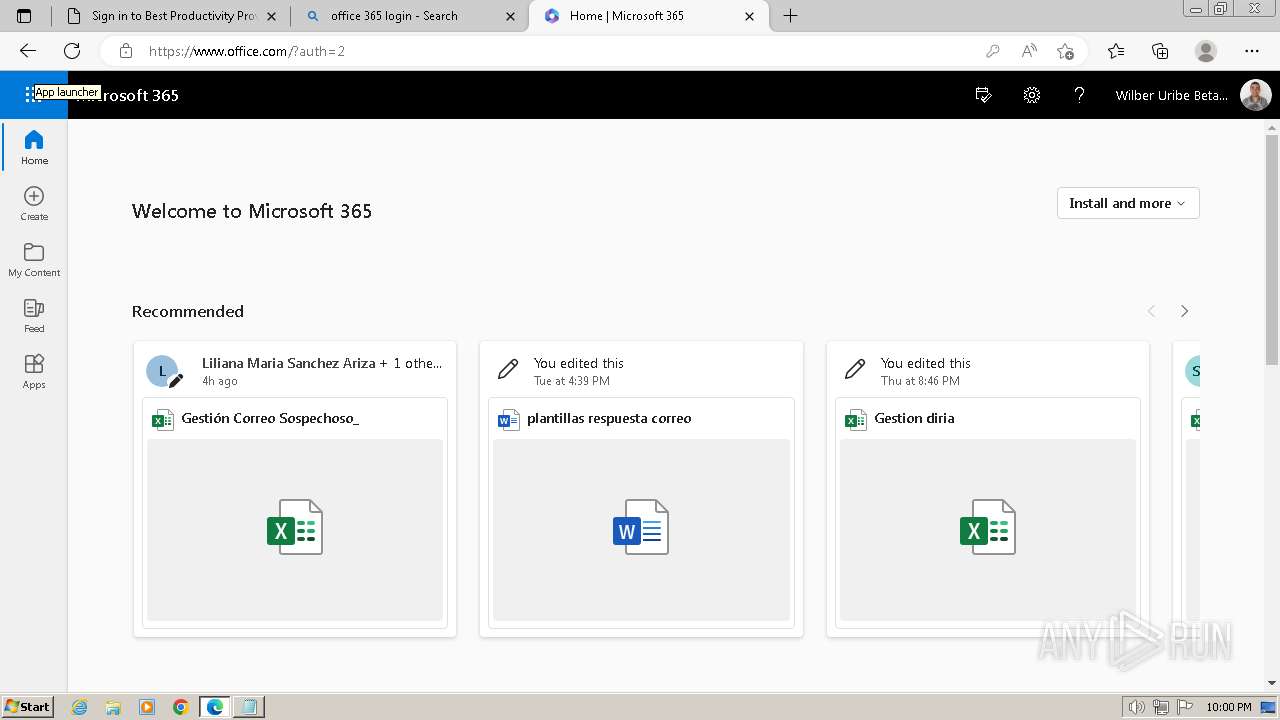This screenshot has height=720, width=1280.
Task: Open Apps in the sidebar
Action: (34, 371)
